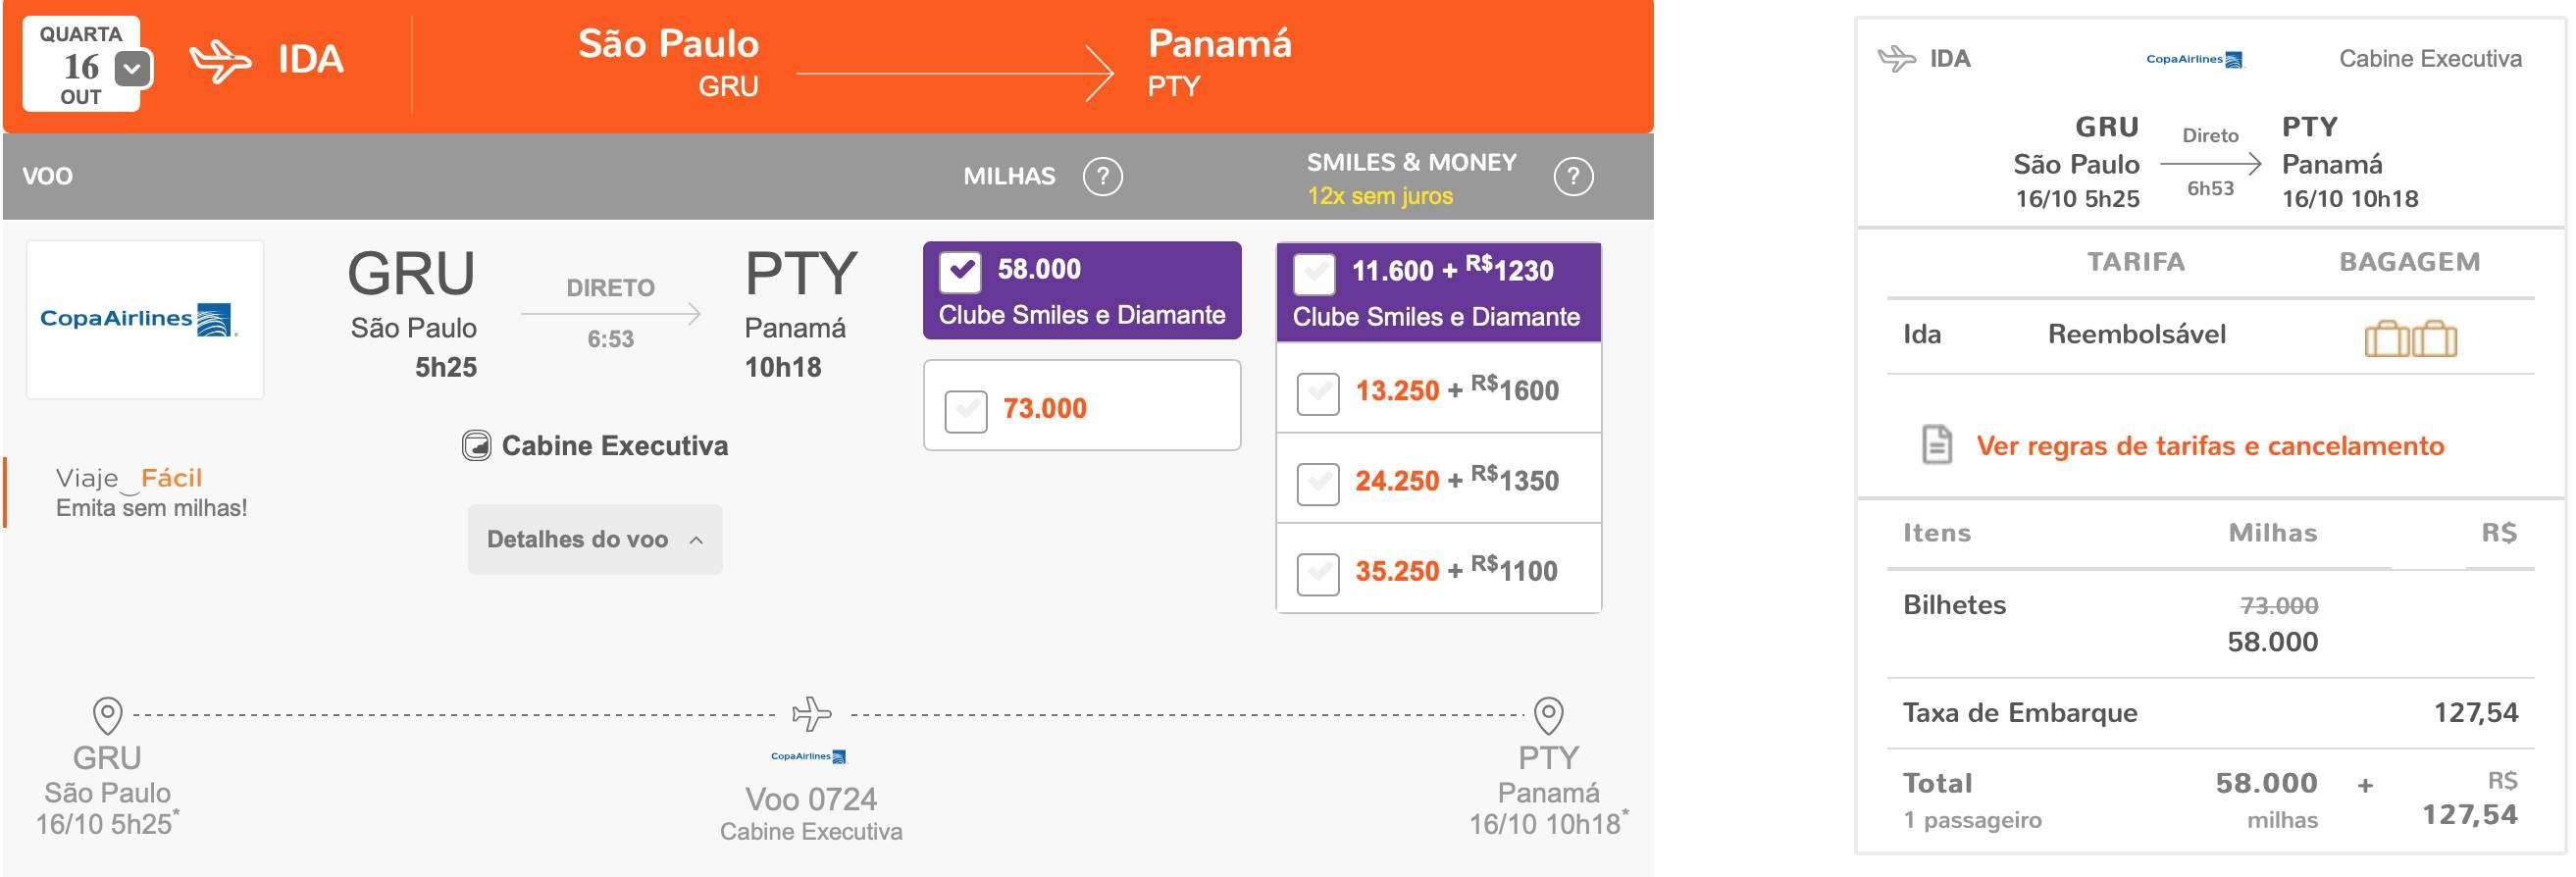Click the airplane icon next to IDA header
Viewport: 2576px width, 877px height.
pos(220,62)
